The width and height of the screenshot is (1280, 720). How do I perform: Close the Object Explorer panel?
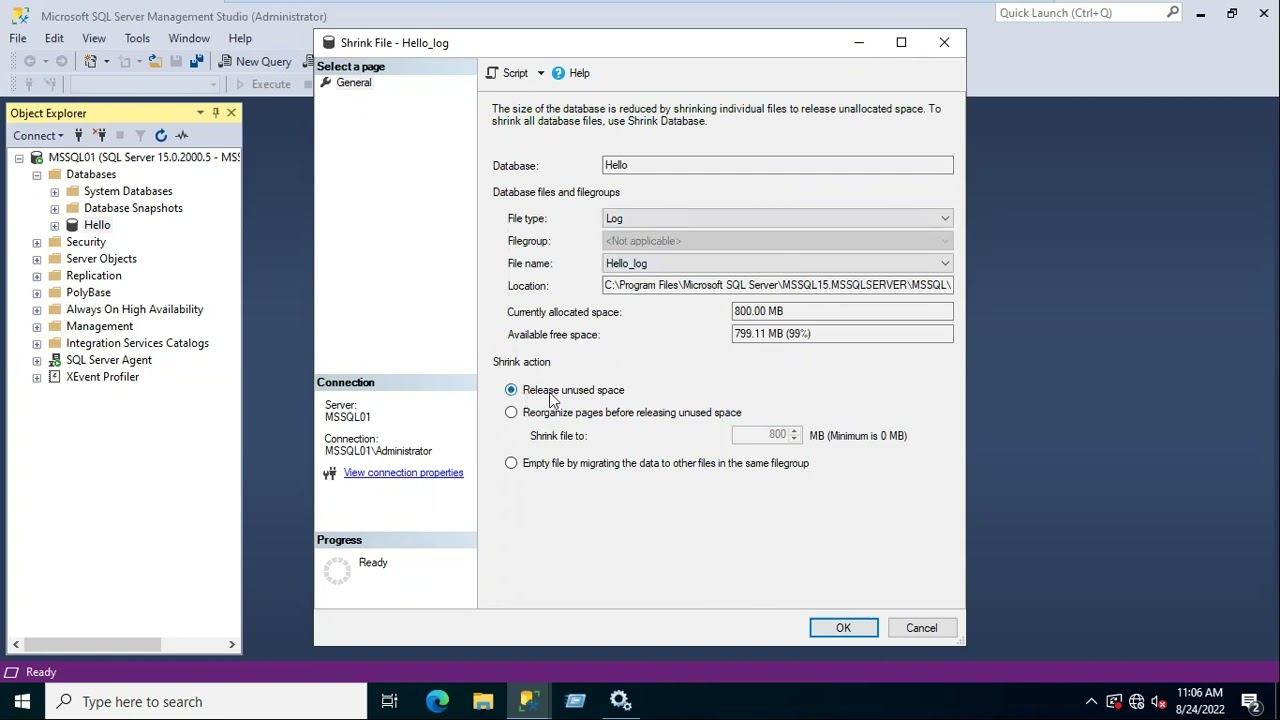tap(231, 113)
